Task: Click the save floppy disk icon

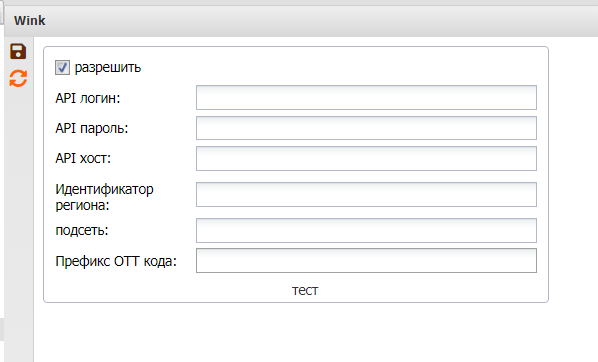Action: (x=18, y=51)
